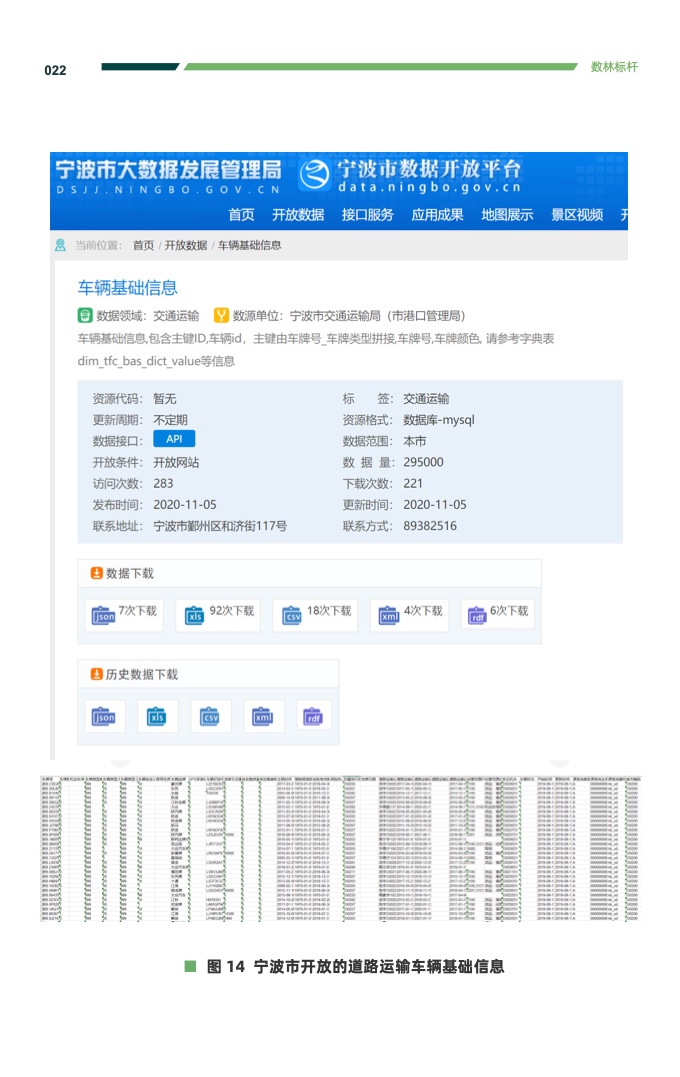
Task: Select 应用成果 in the top navigation
Action: coord(437,215)
